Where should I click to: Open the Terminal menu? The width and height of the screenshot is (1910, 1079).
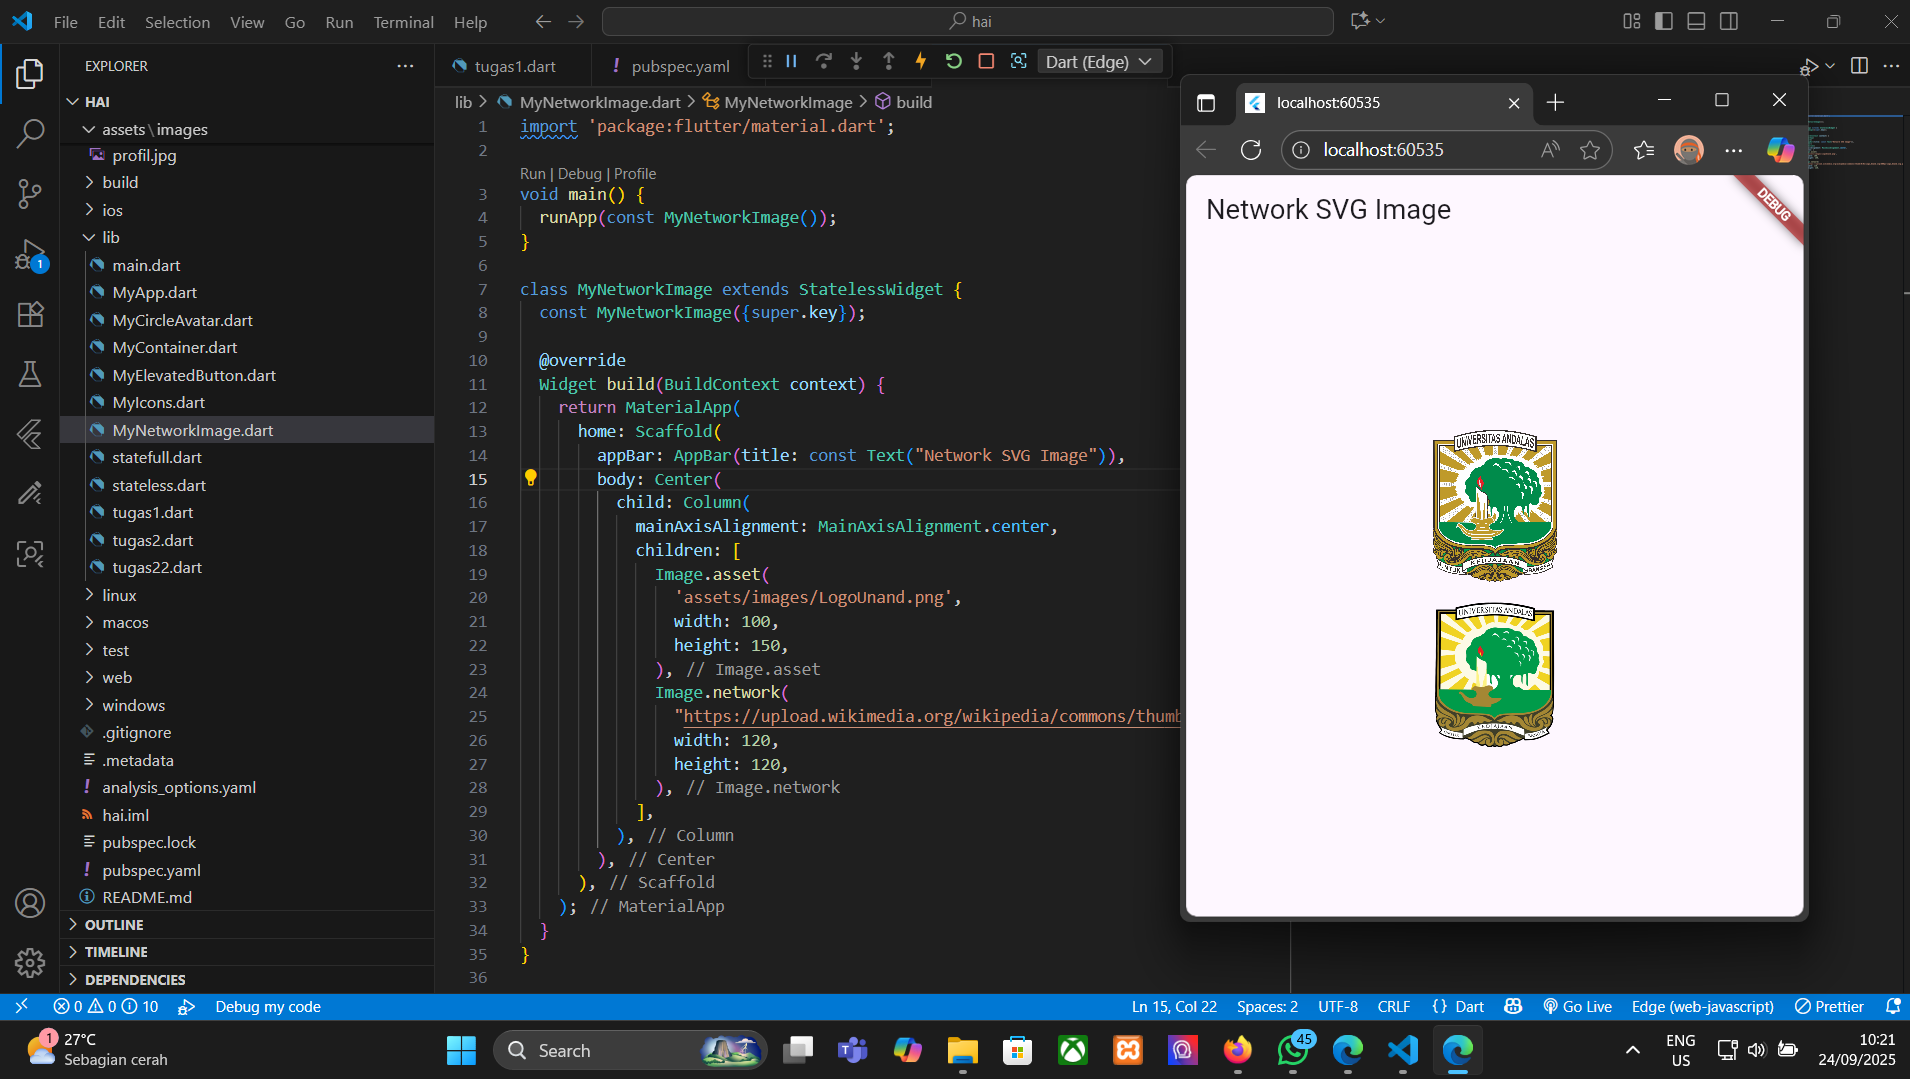[x=403, y=22]
